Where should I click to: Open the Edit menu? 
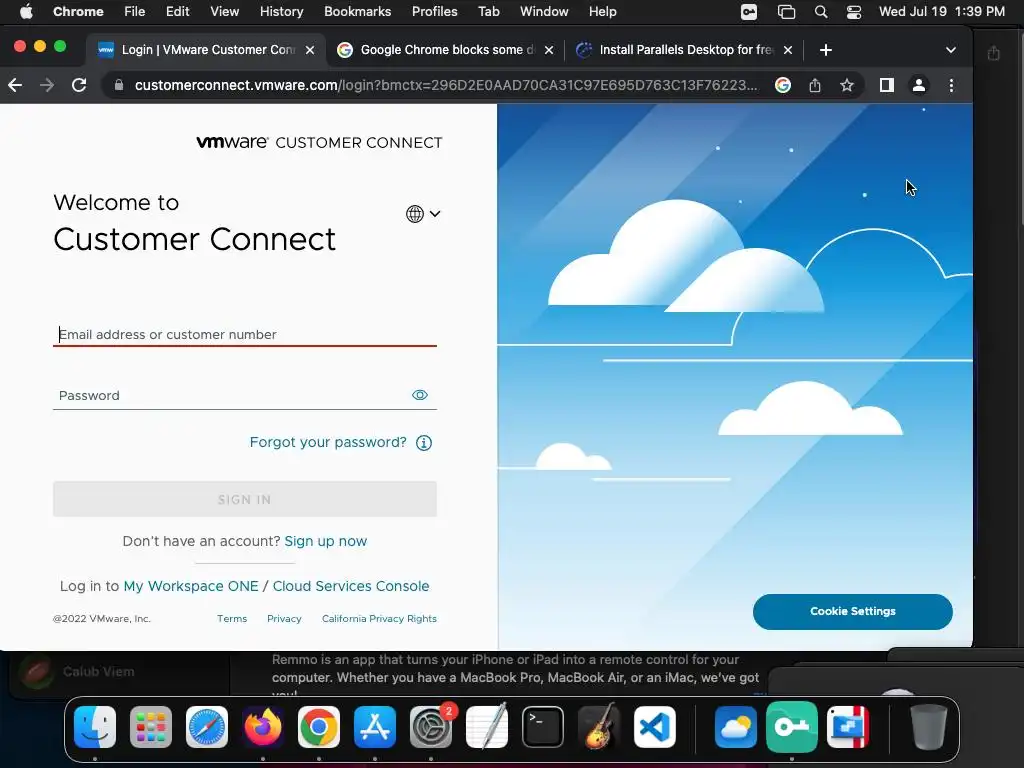(x=177, y=11)
